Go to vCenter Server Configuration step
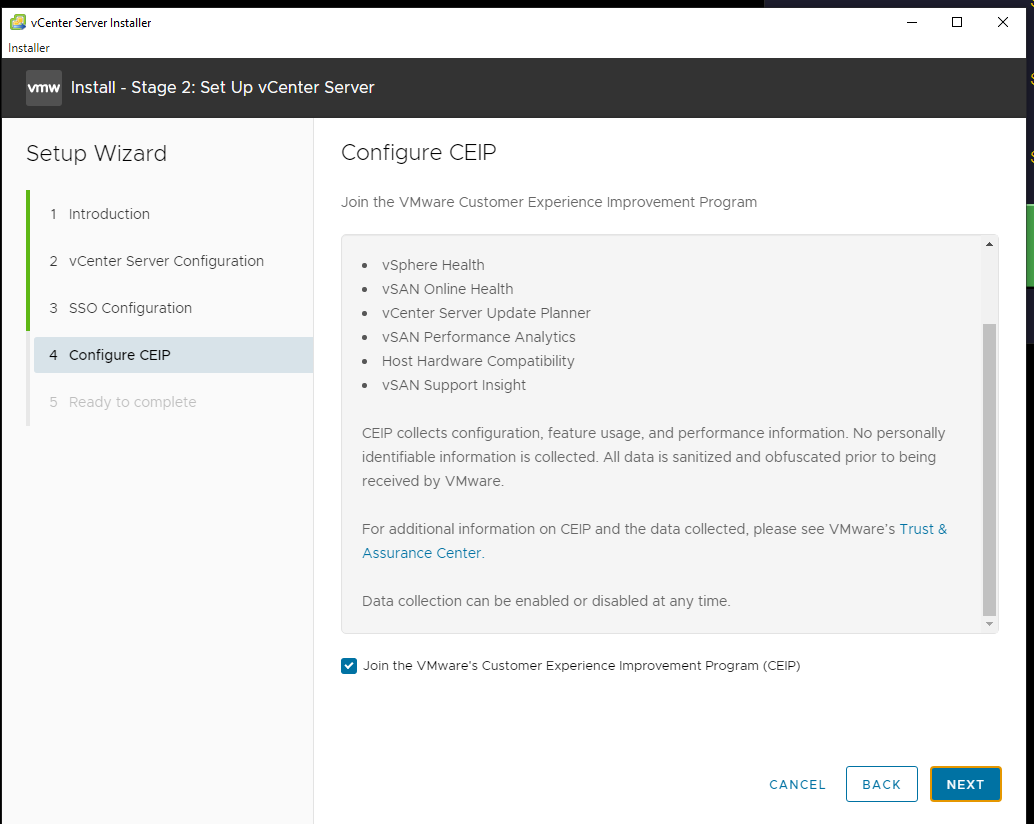 [x=156, y=261]
